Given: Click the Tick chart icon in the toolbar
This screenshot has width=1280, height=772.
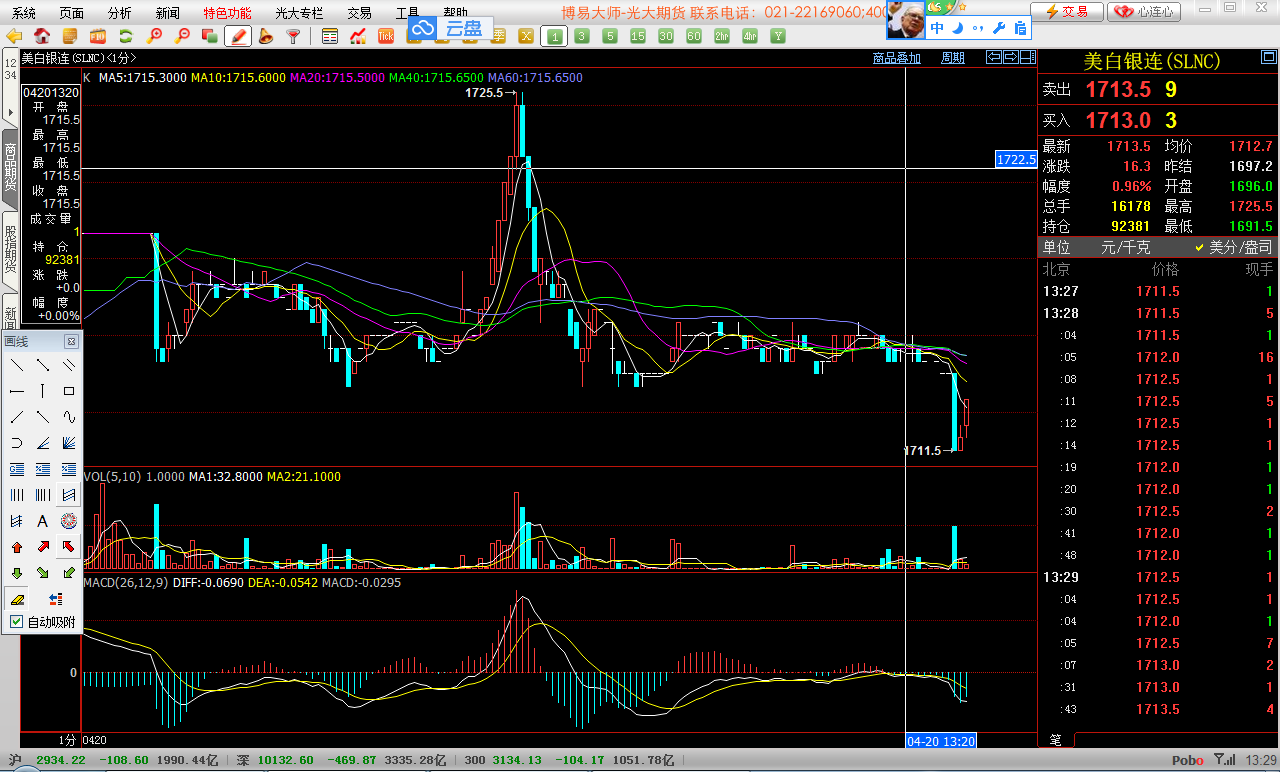Looking at the screenshot, I should [386, 36].
